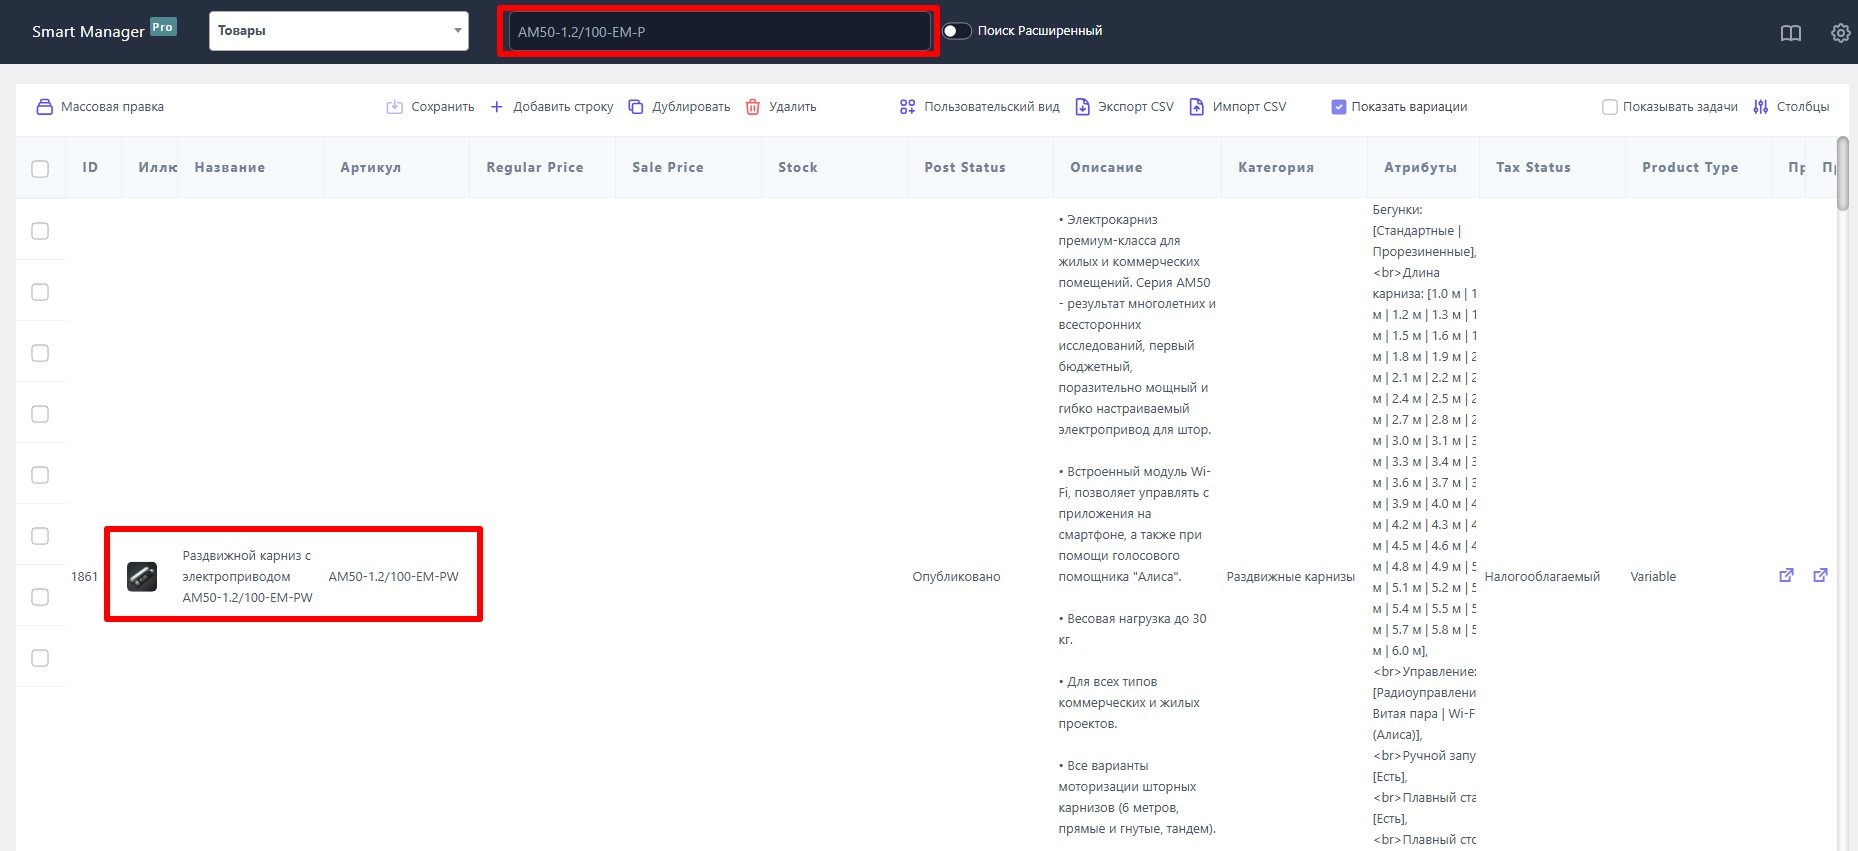Sort by Sale Price column header
Screen dimensions: 1858x851
click(x=668, y=167)
